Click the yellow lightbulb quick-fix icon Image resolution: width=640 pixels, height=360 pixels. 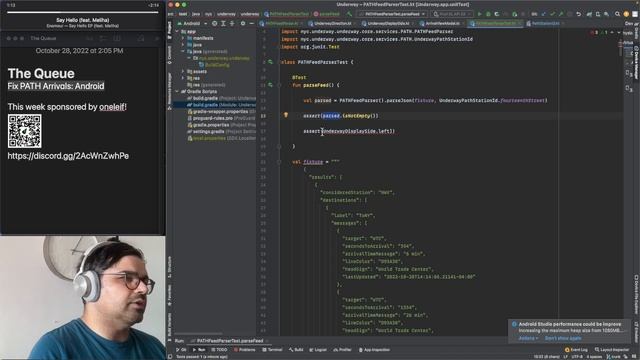click(x=286, y=116)
